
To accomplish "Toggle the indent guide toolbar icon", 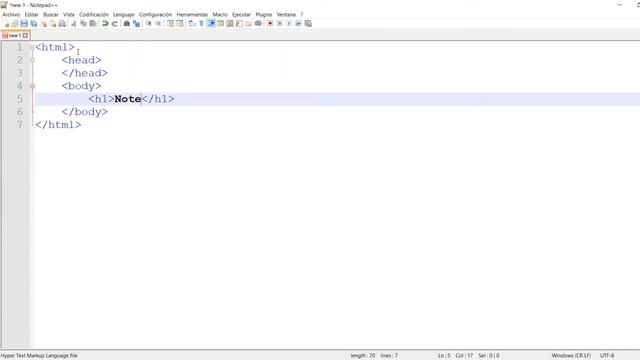I will [x=211, y=24].
